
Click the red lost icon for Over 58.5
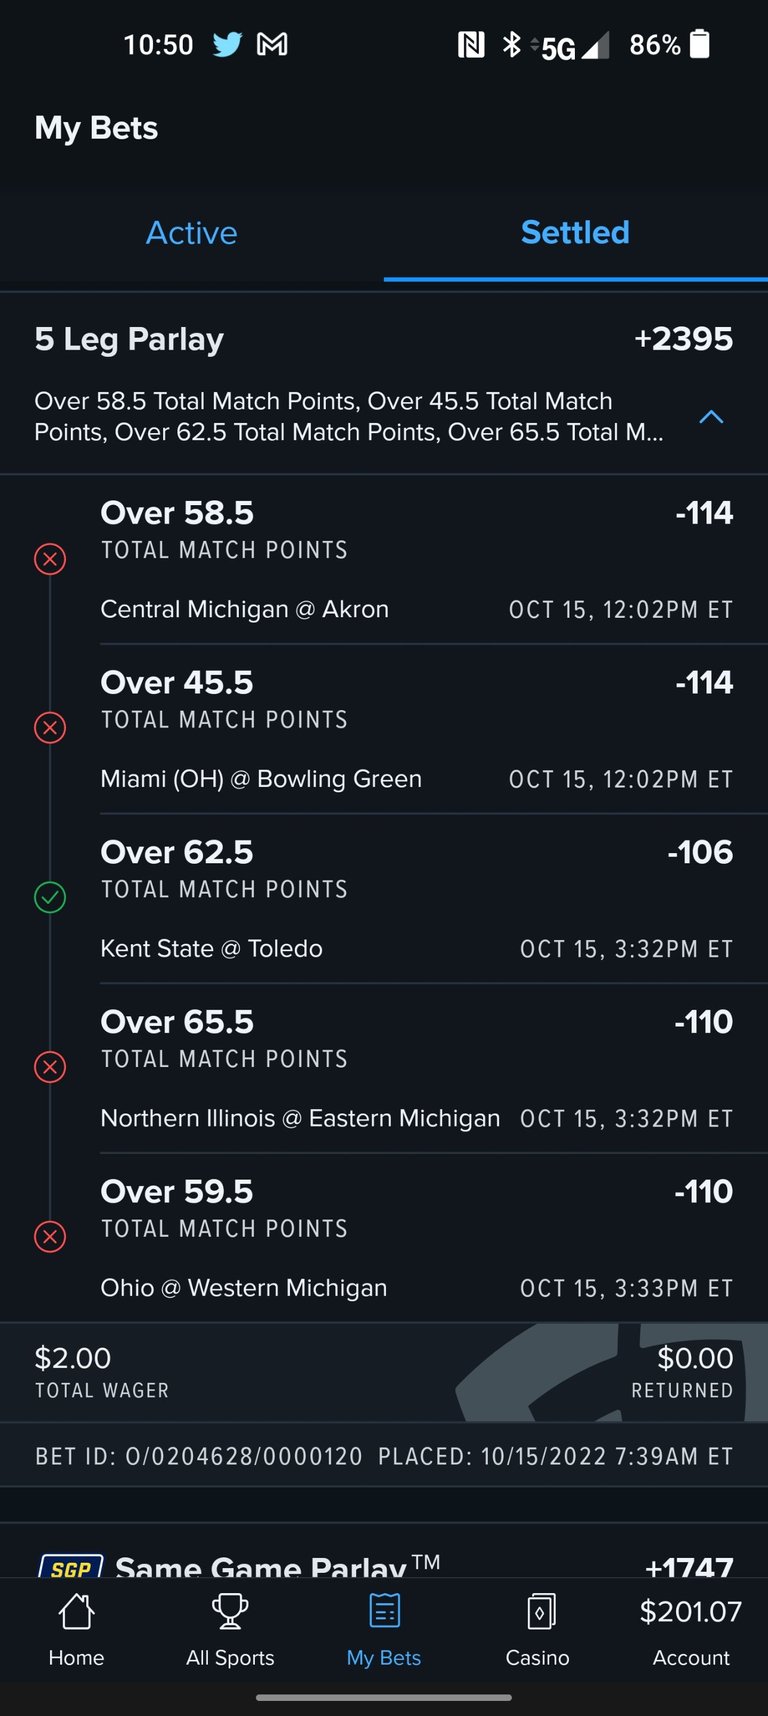[50, 558]
